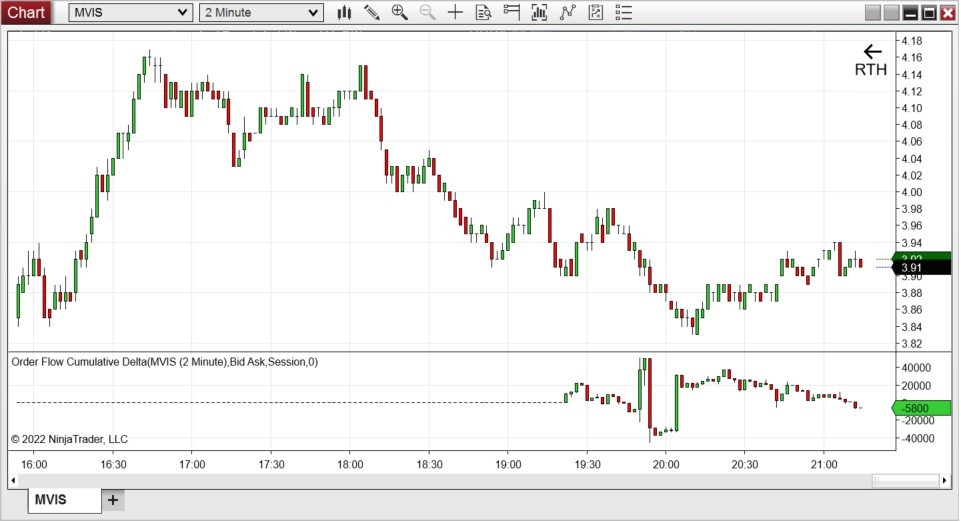The image size is (961, 522).
Task: Show the data box icon
Action: pyautogui.click(x=484, y=12)
